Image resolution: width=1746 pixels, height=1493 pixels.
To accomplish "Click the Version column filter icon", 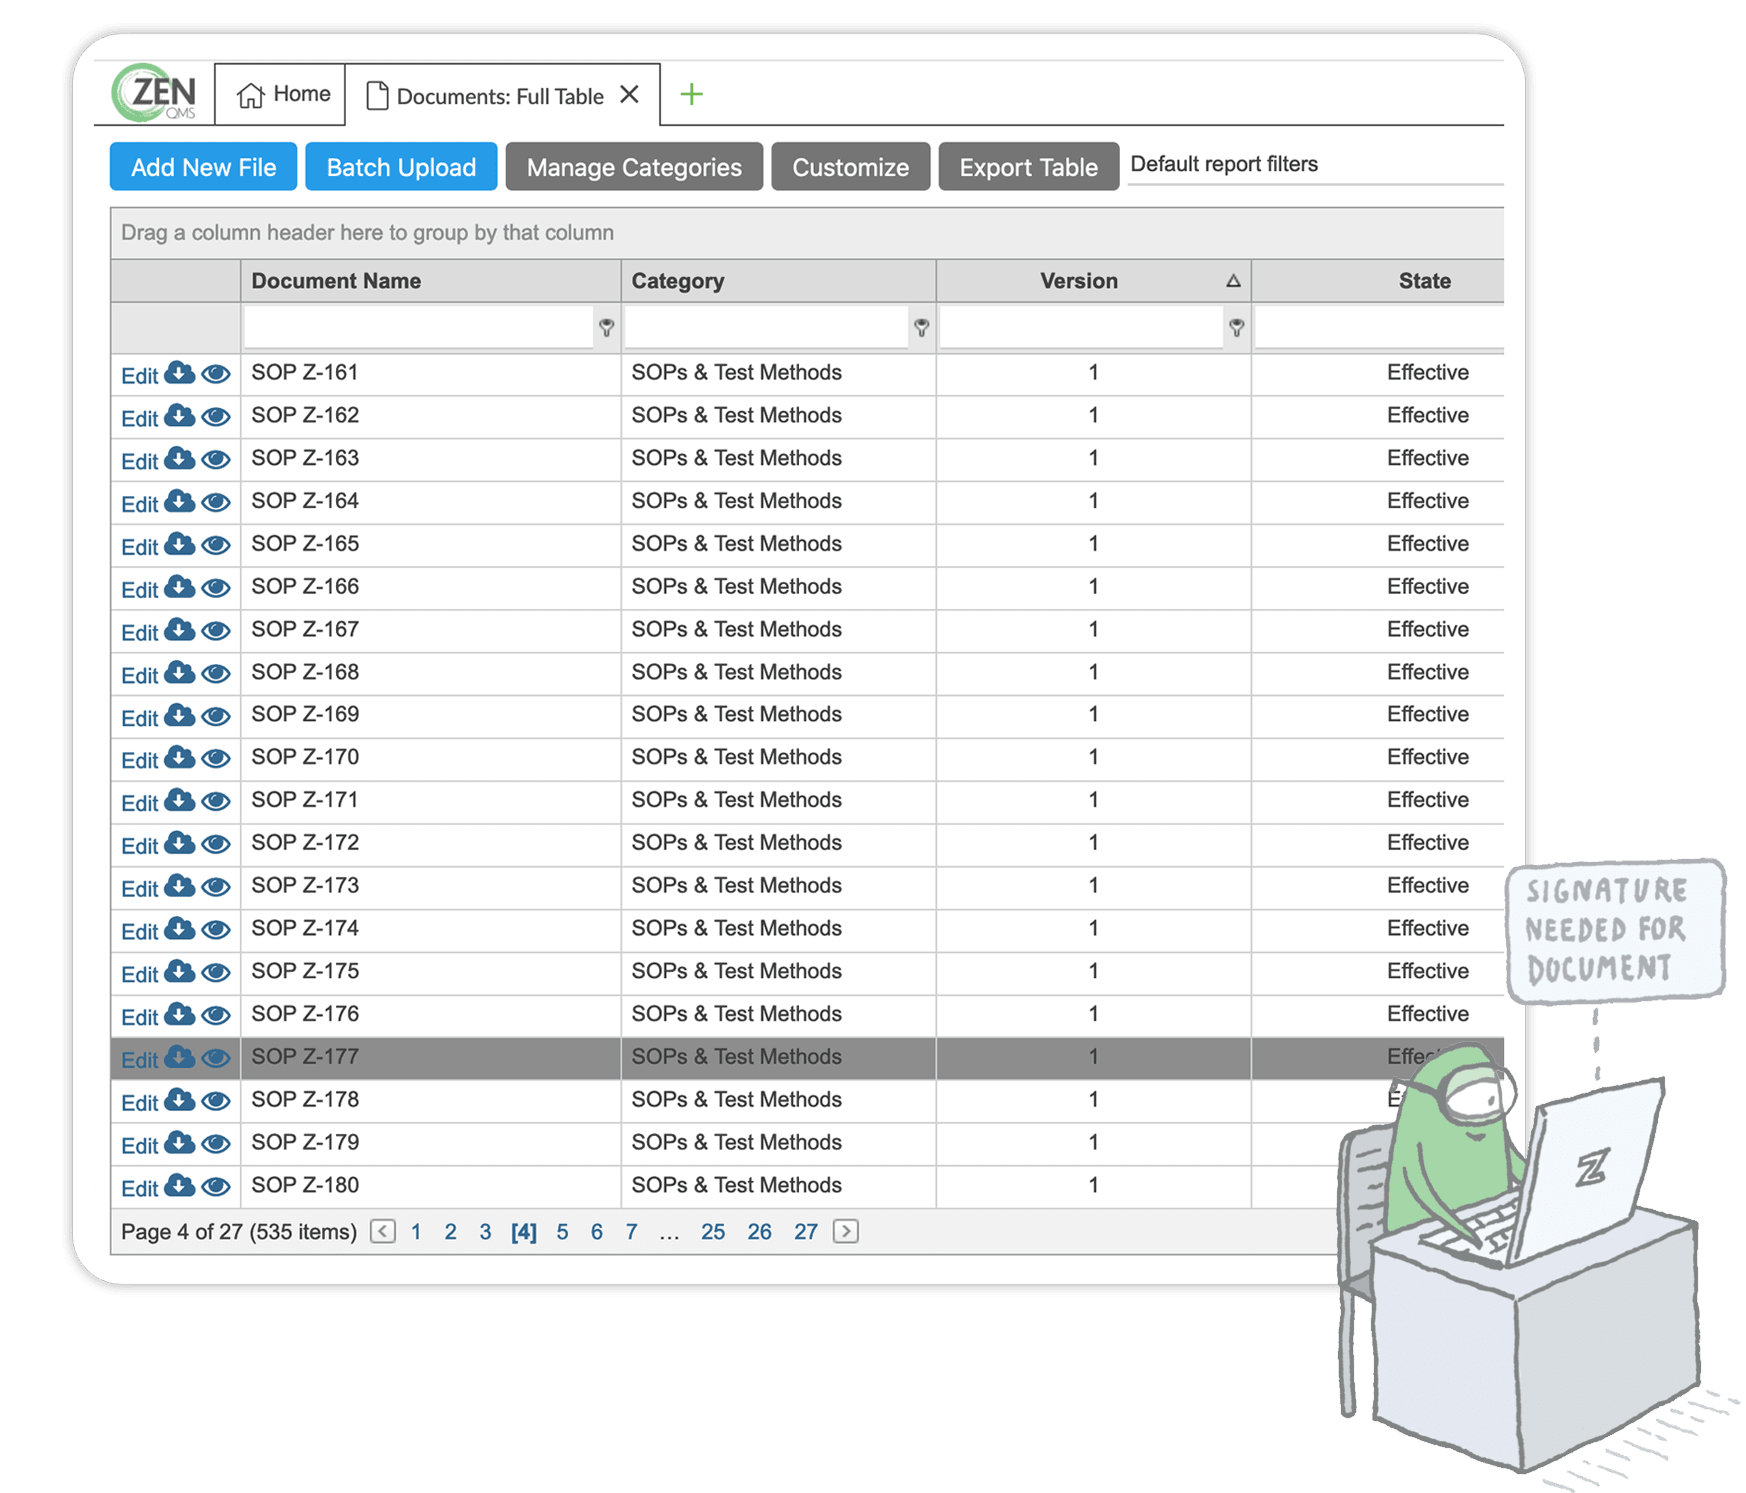I will click(1236, 328).
